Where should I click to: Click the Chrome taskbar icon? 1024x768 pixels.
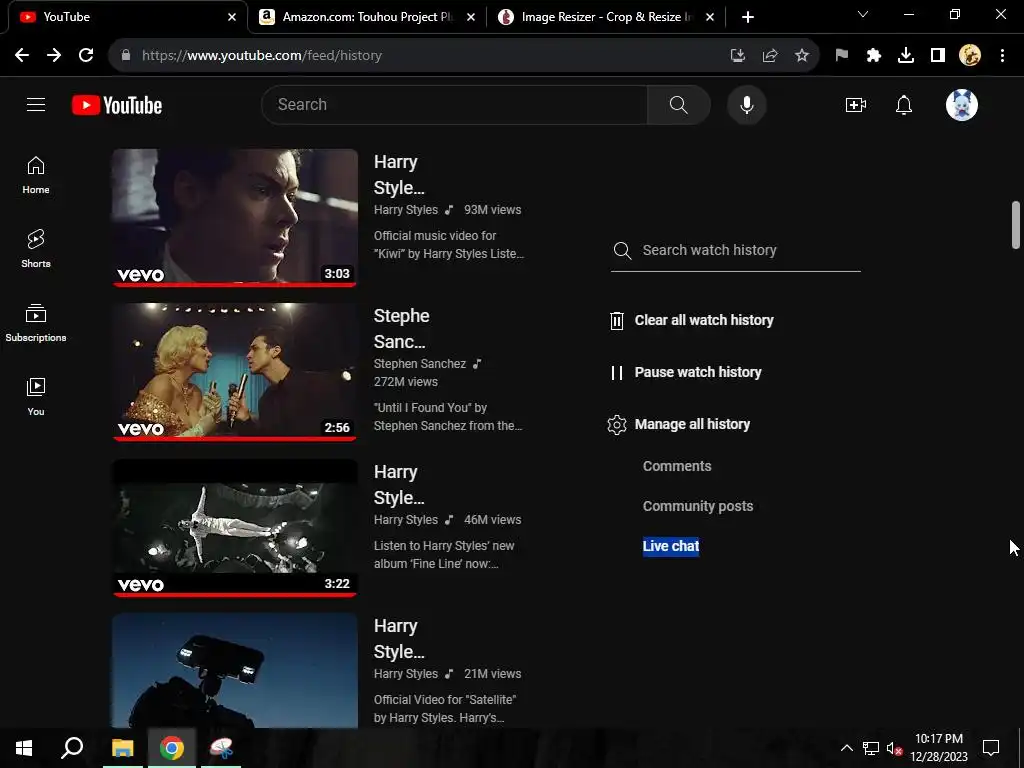[172, 748]
